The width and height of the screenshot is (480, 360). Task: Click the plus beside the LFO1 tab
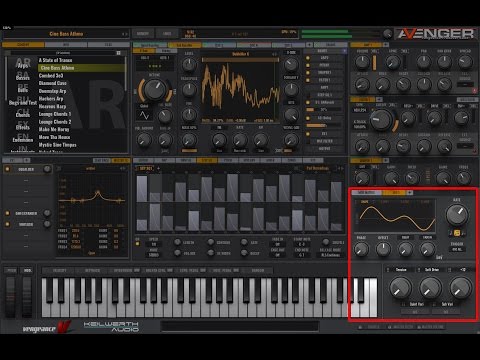coord(410,192)
